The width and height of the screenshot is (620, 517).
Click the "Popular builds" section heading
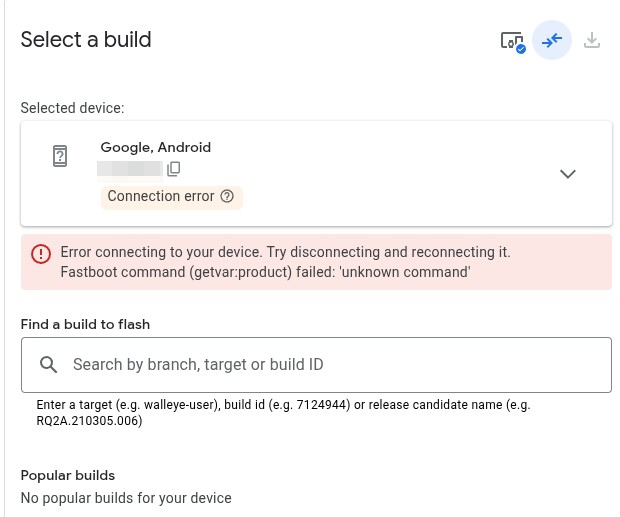point(68,475)
